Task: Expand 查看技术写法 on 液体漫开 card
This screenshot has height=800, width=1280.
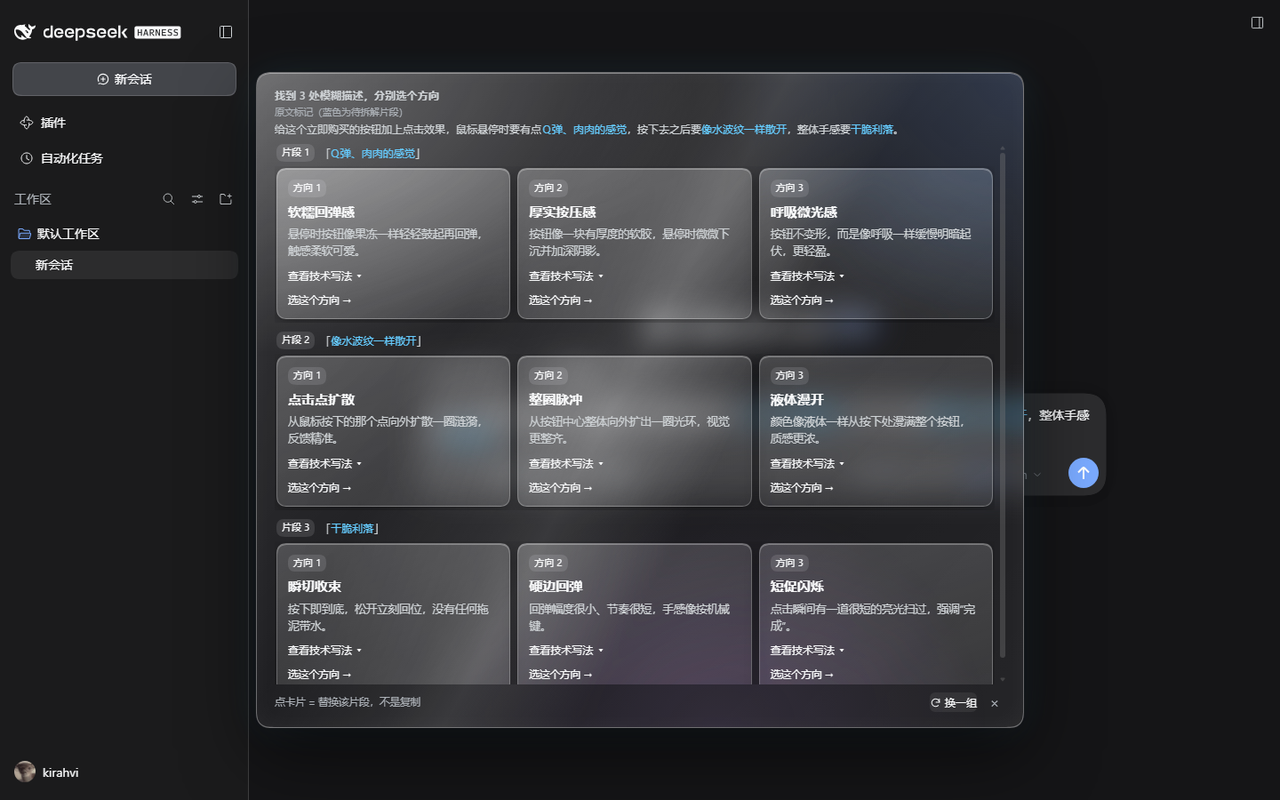Action: tap(807, 464)
